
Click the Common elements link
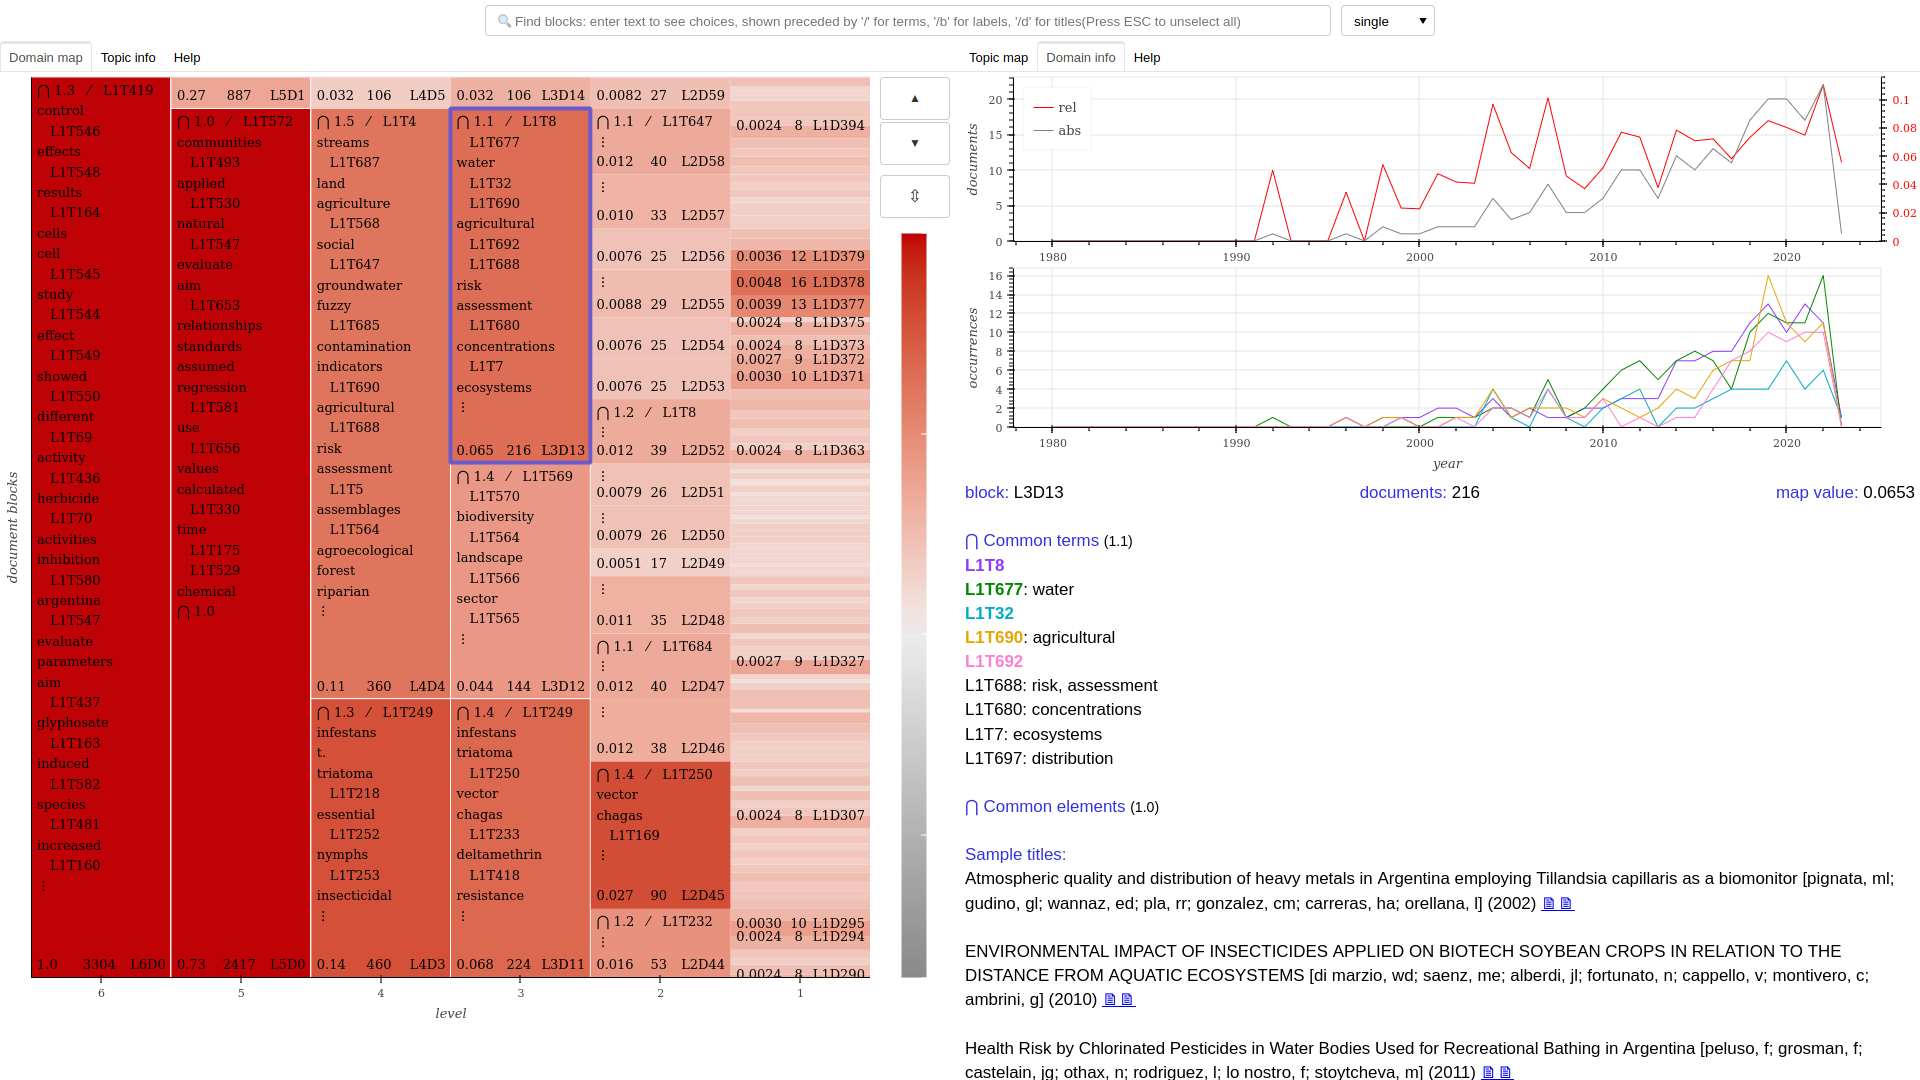1054,807
